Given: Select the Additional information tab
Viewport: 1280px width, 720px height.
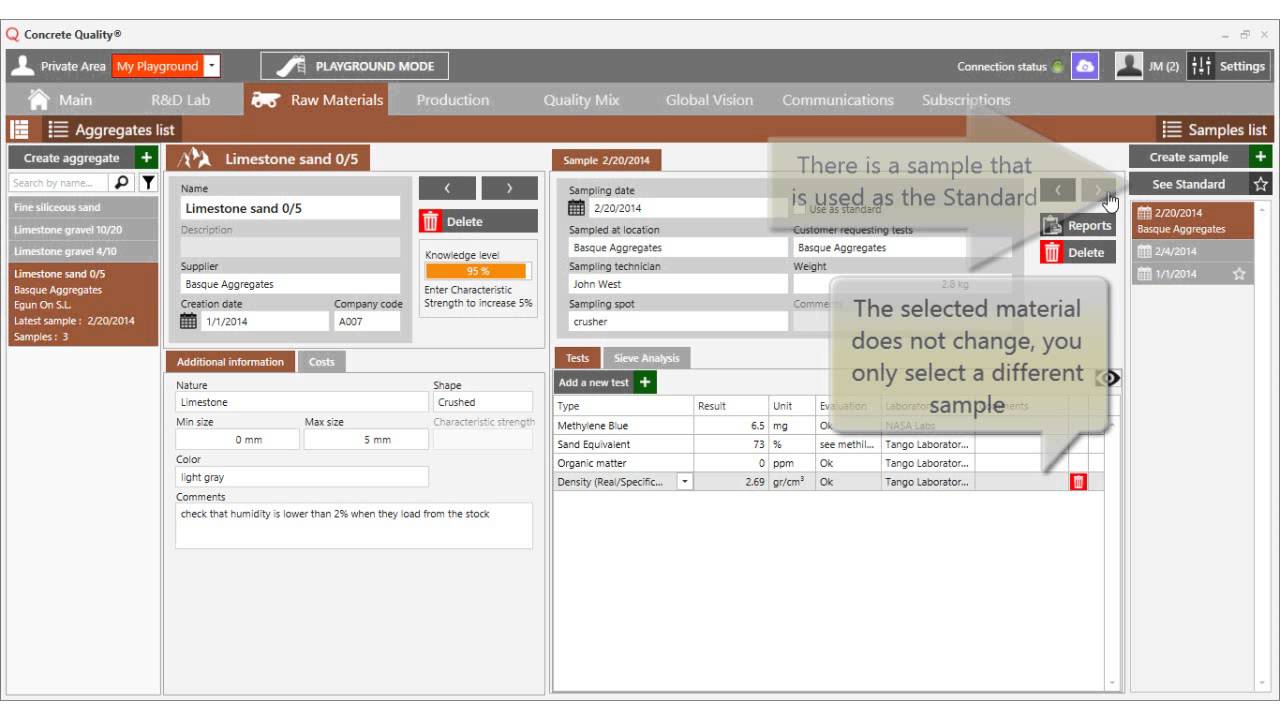Looking at the screenshot, I should 231,362.
